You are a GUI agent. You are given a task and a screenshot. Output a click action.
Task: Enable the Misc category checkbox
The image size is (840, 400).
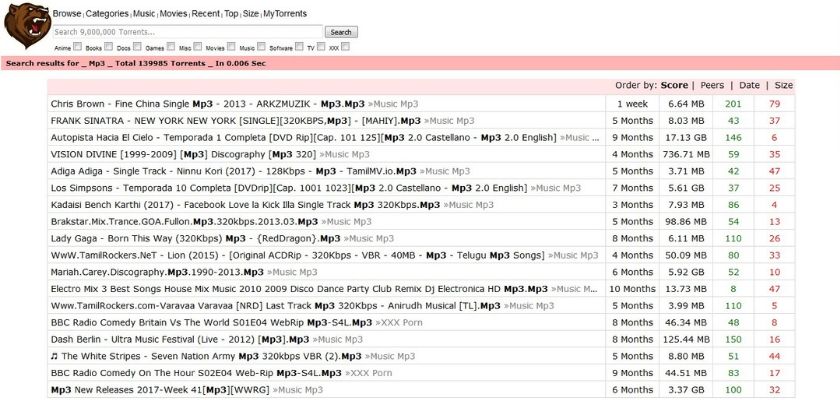[x=198, y=47]
